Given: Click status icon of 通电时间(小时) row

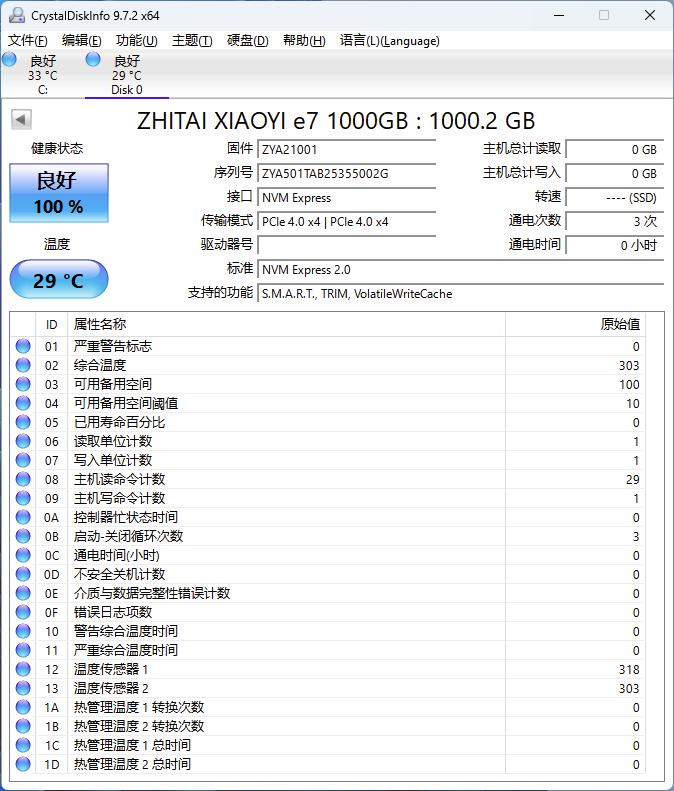Looking at the screenshot, I should coord(23,555).
